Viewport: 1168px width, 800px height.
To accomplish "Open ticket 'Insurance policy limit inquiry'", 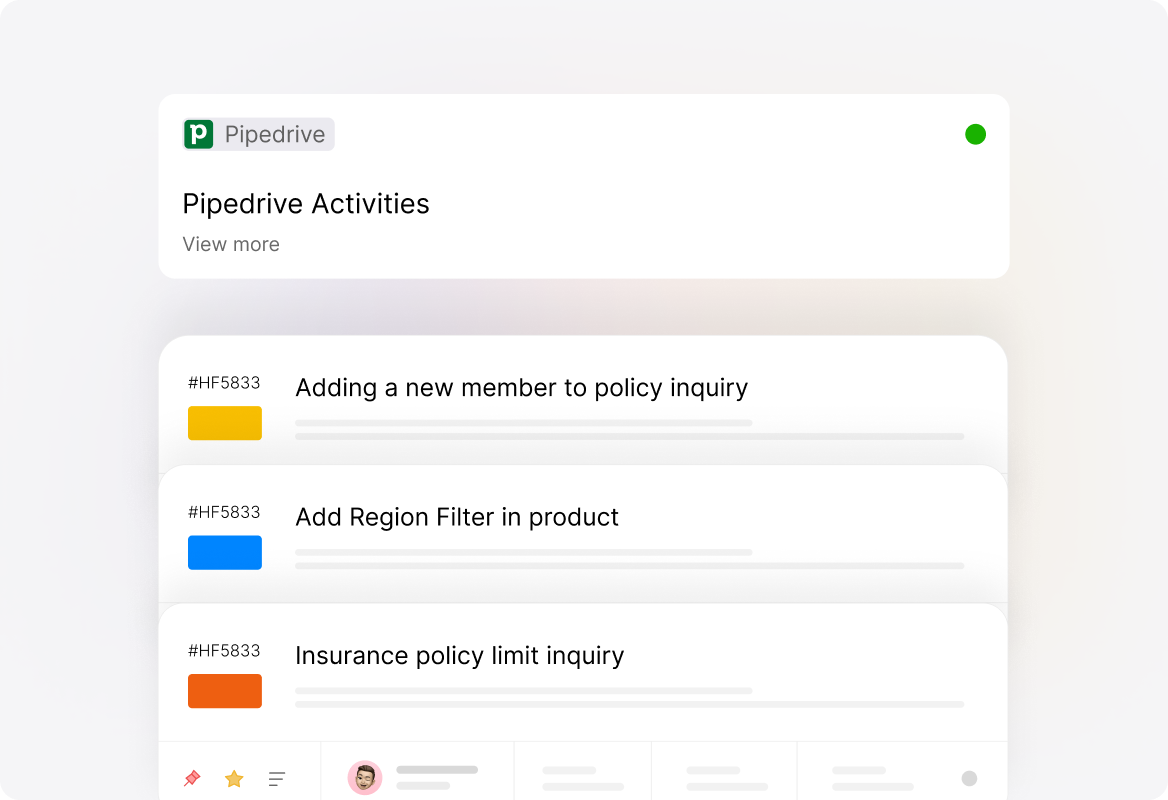I will click(x=459, y=655).
